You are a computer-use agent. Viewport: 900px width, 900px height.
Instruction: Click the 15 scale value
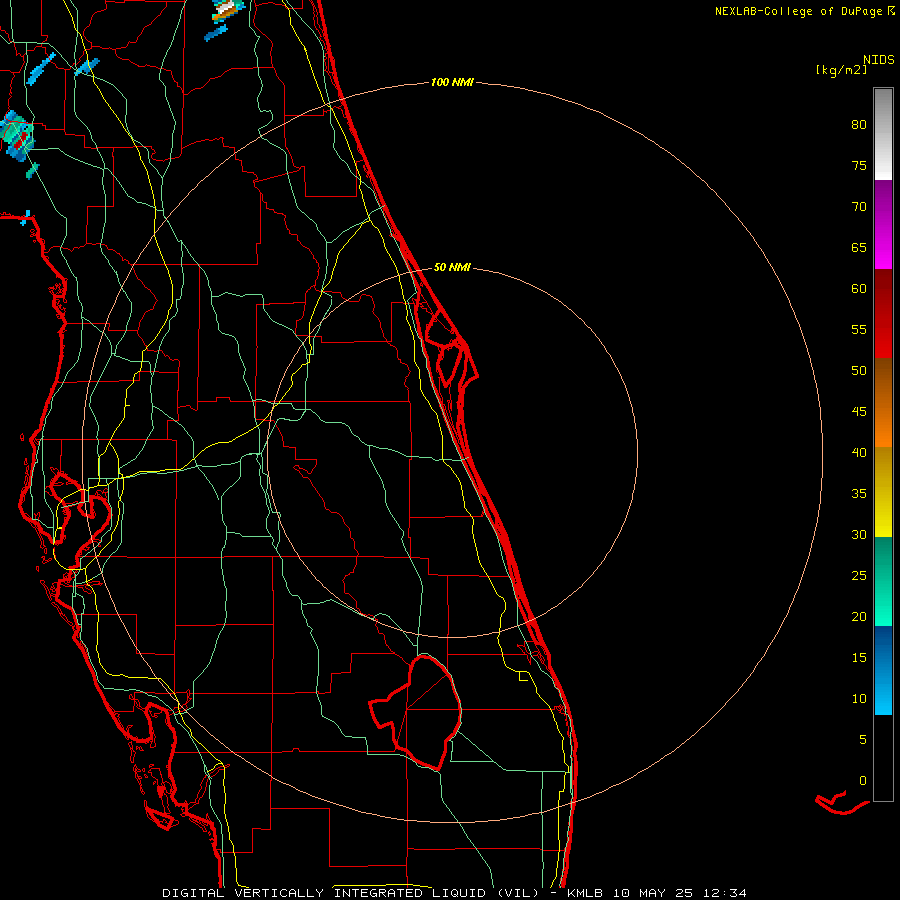click(859, 658)
